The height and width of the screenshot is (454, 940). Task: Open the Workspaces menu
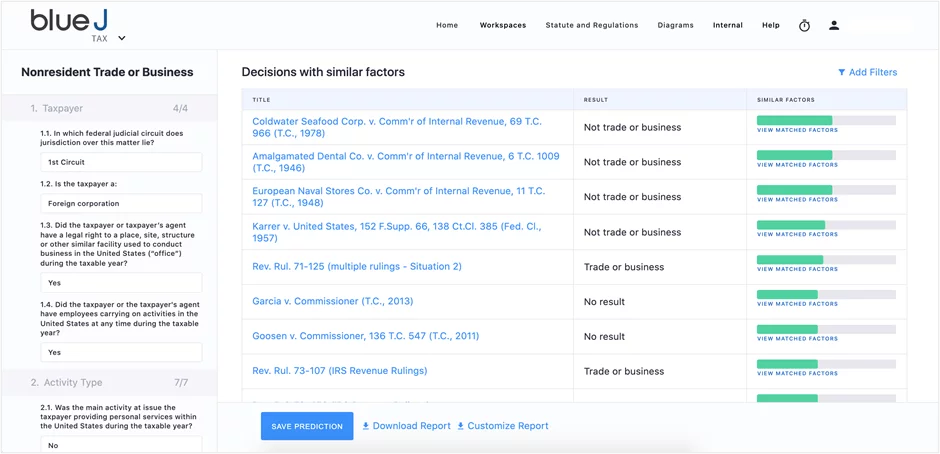502,25
